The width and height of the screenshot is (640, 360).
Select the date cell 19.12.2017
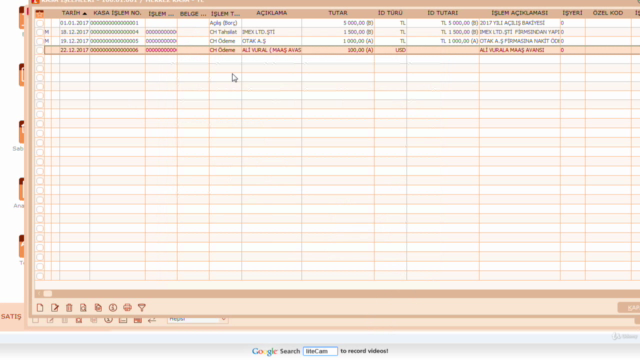[x=74, y=41]
